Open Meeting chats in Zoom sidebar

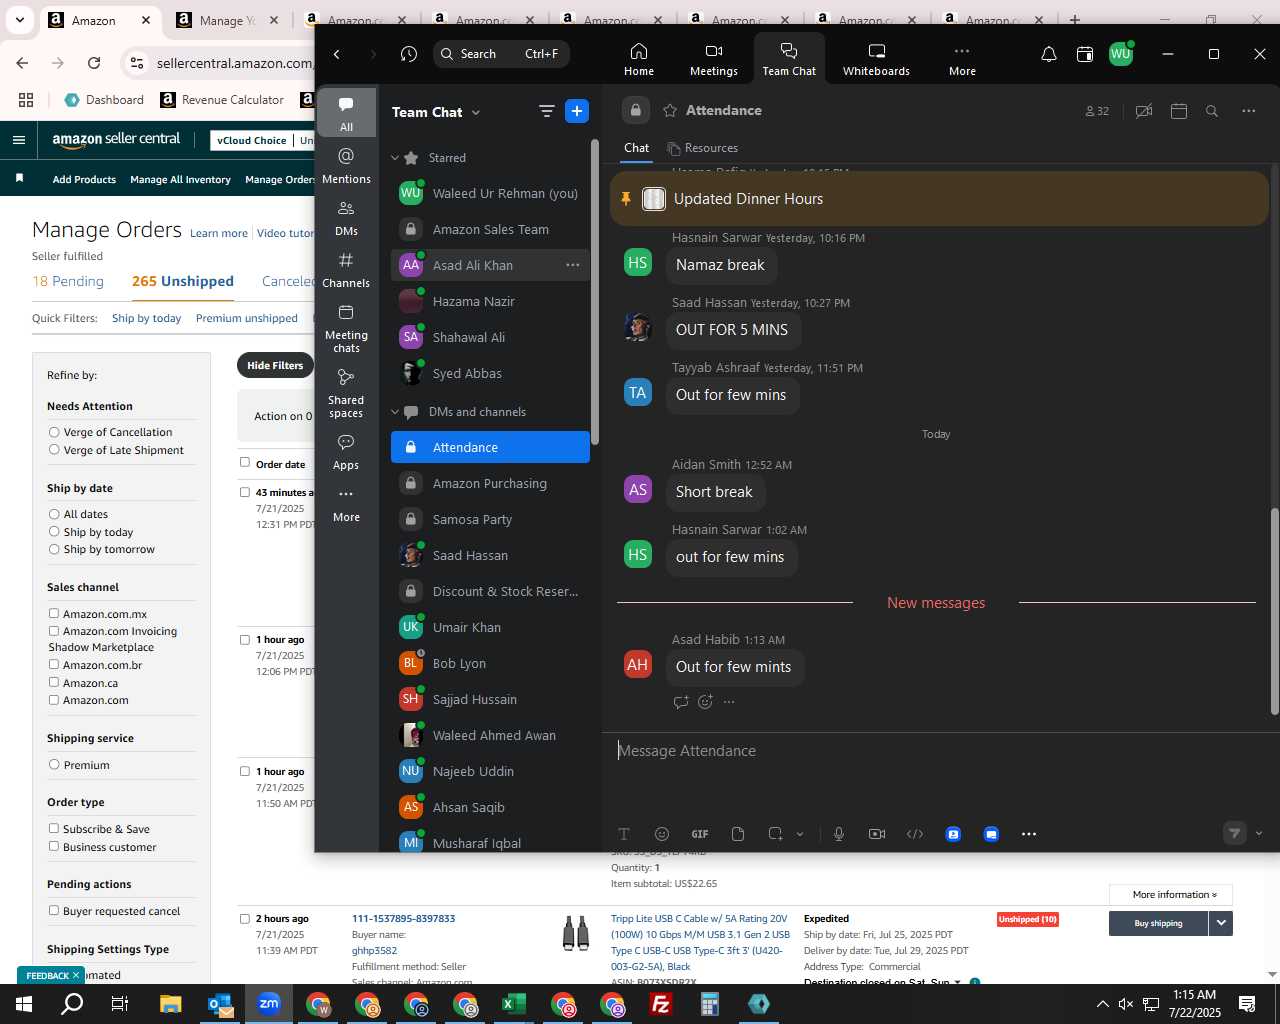click(346, 328)
